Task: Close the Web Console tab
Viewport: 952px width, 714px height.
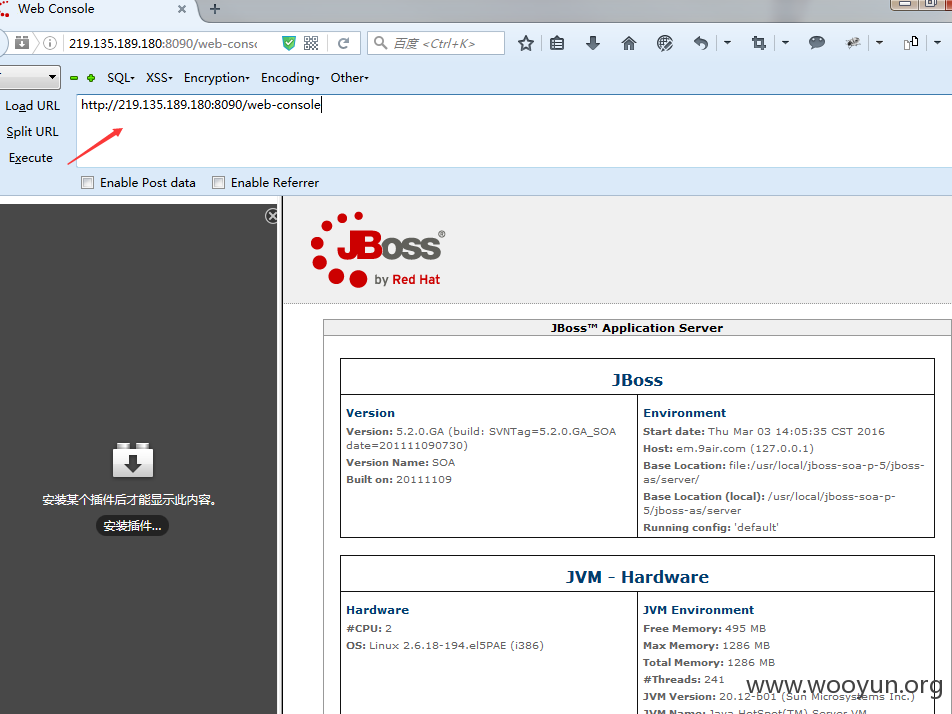Action: (x=182, y=9)
